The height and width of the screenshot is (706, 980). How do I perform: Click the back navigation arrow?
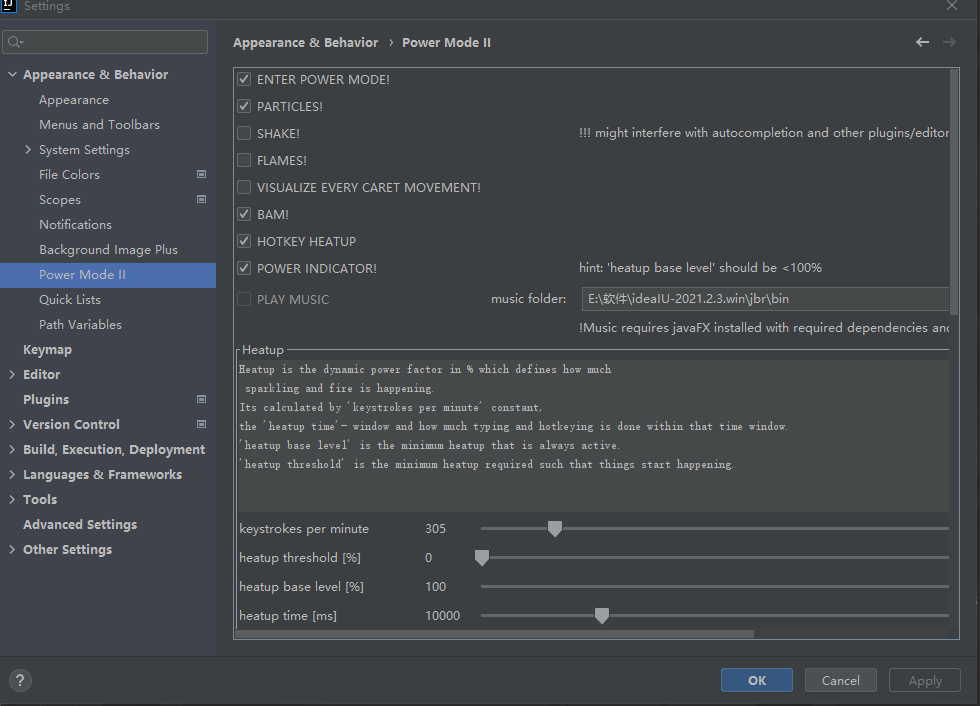[x=921, y=42]
